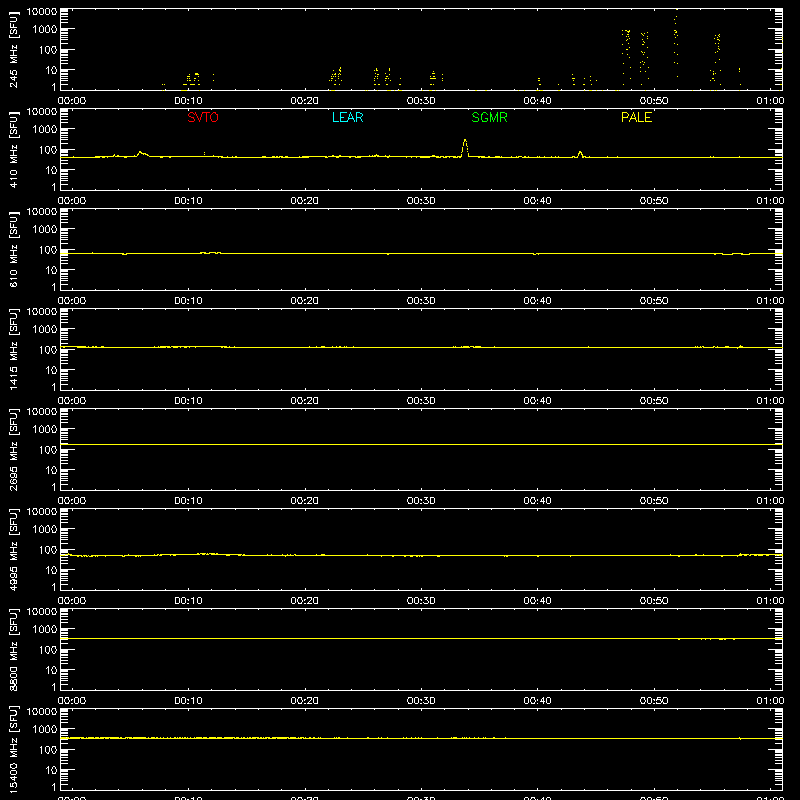
Task: Select the 15400 MHz [SFU] axis title
Action: [13, 749]
